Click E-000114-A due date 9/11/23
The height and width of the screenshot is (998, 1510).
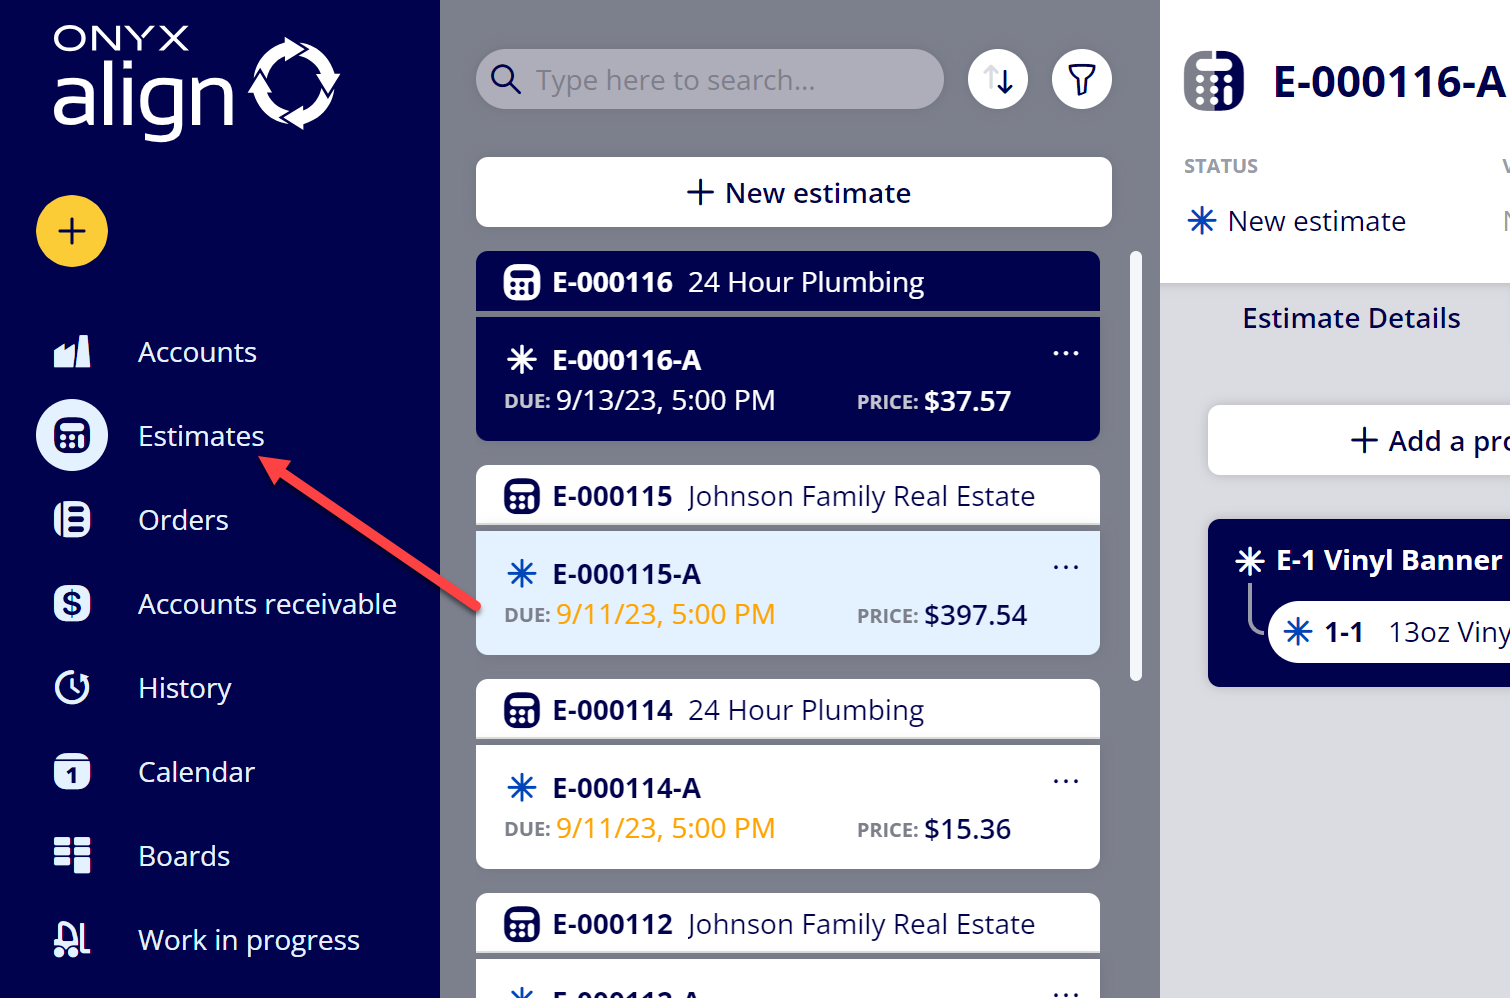point(666,829)
